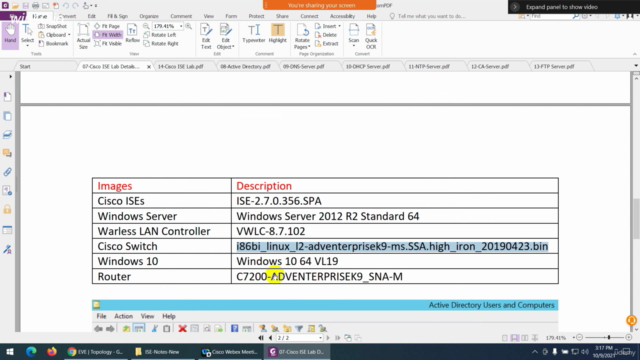Toggle Fit Page view mode
The height and width of the screenshot is (360, 640).
tap(107, 26)
